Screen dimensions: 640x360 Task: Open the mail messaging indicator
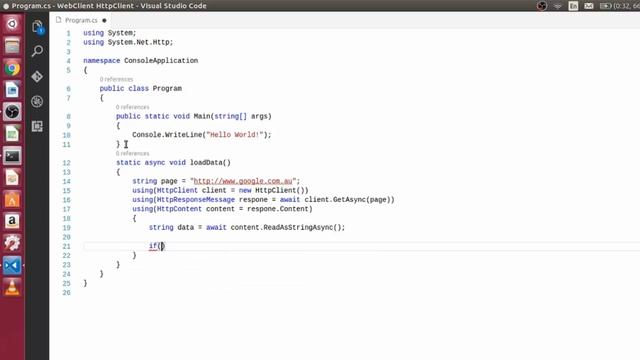pyautogui.click(x=589, y=6)
